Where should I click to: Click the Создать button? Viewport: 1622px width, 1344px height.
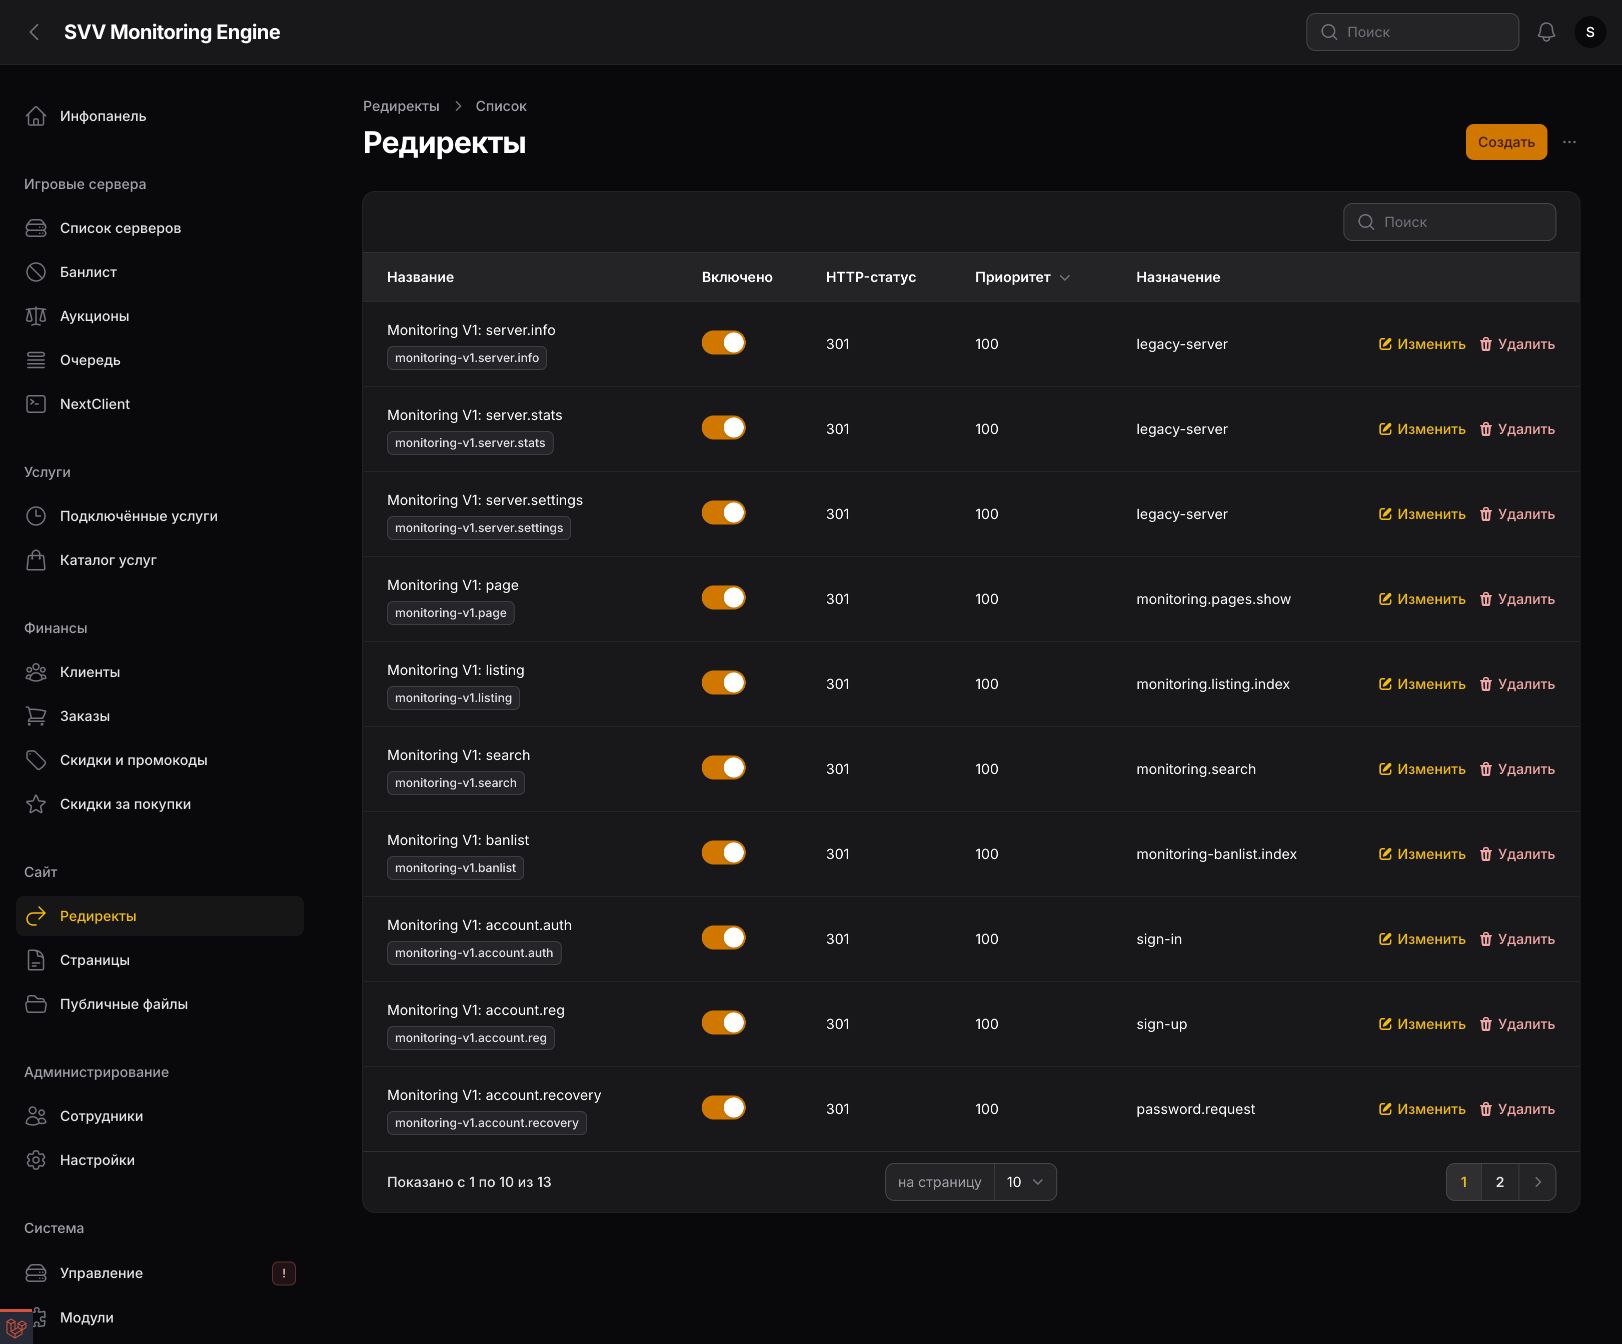(1506, 142)
